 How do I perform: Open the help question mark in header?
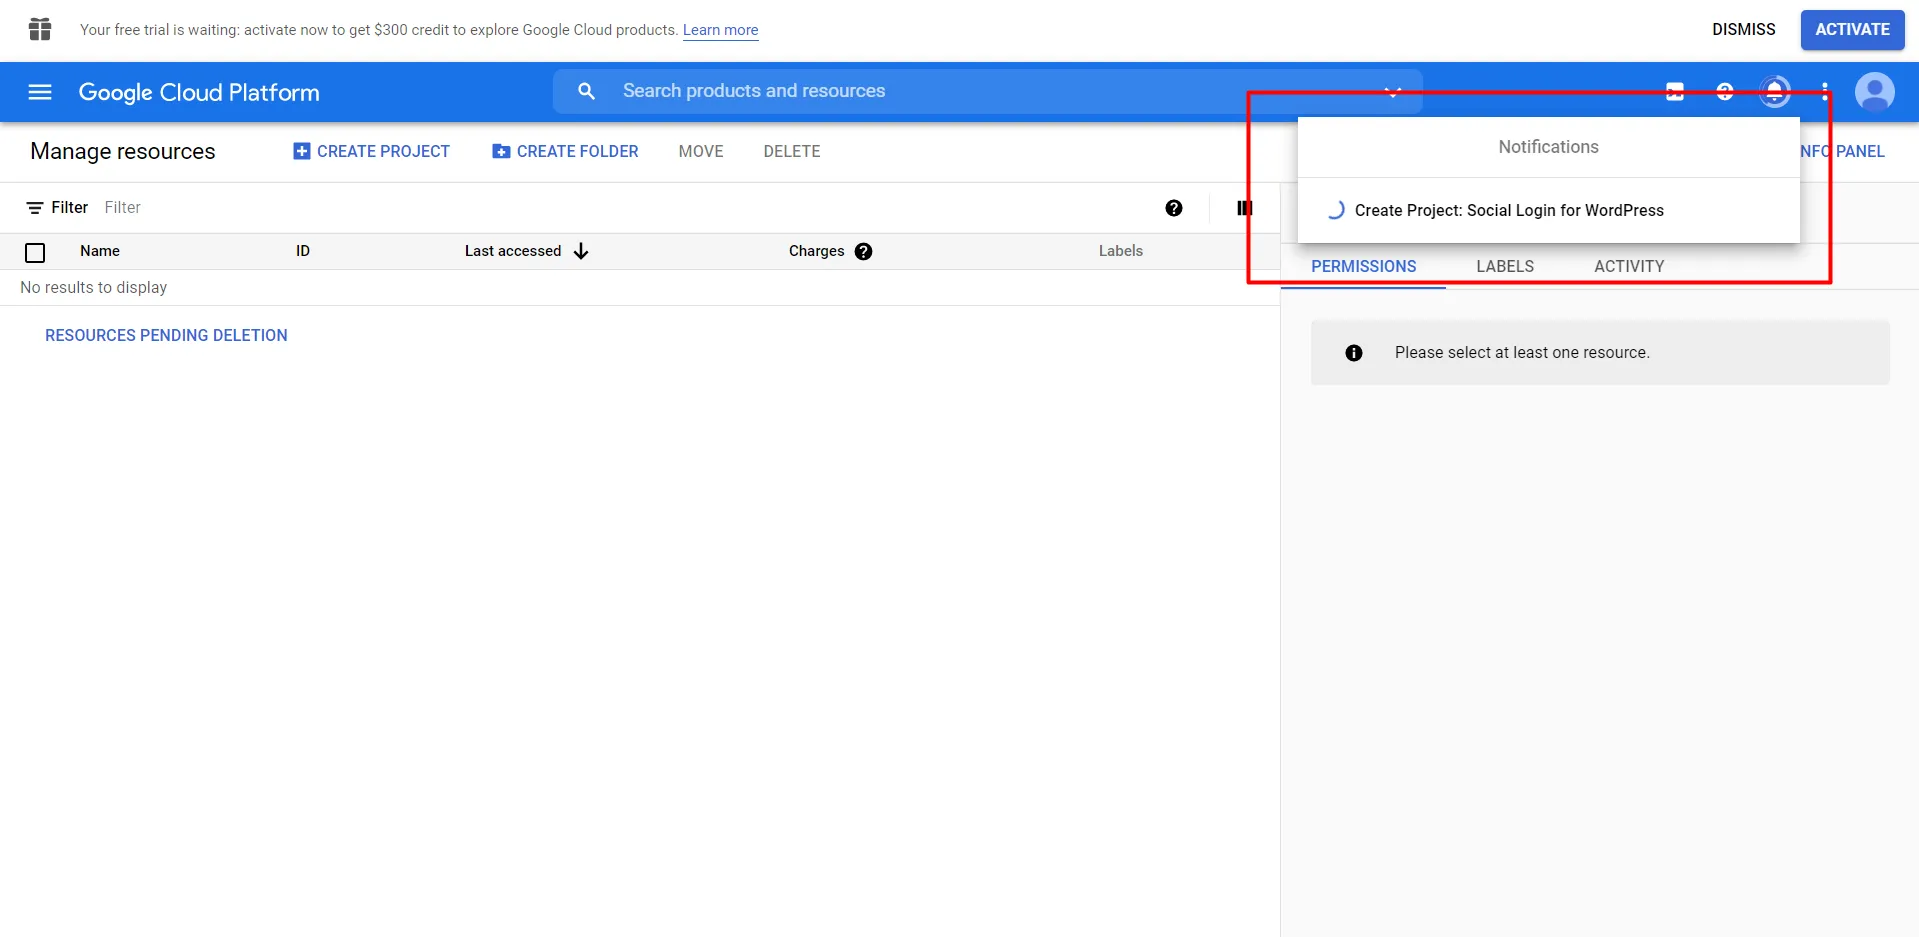click(1725, 92)
